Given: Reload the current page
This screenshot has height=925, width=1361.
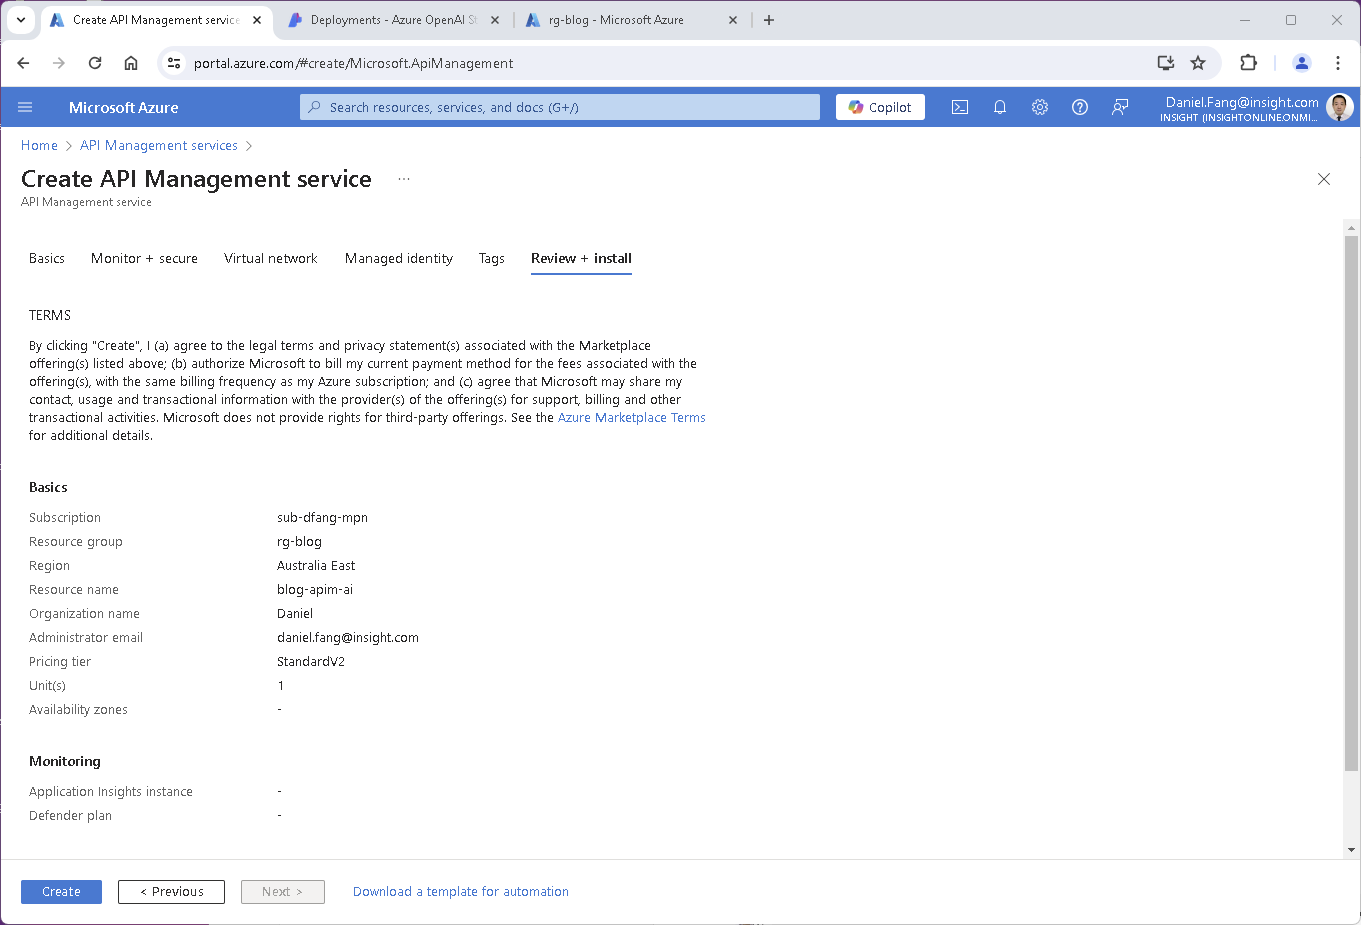Looking at the screenshot, I should pos(95,63).
